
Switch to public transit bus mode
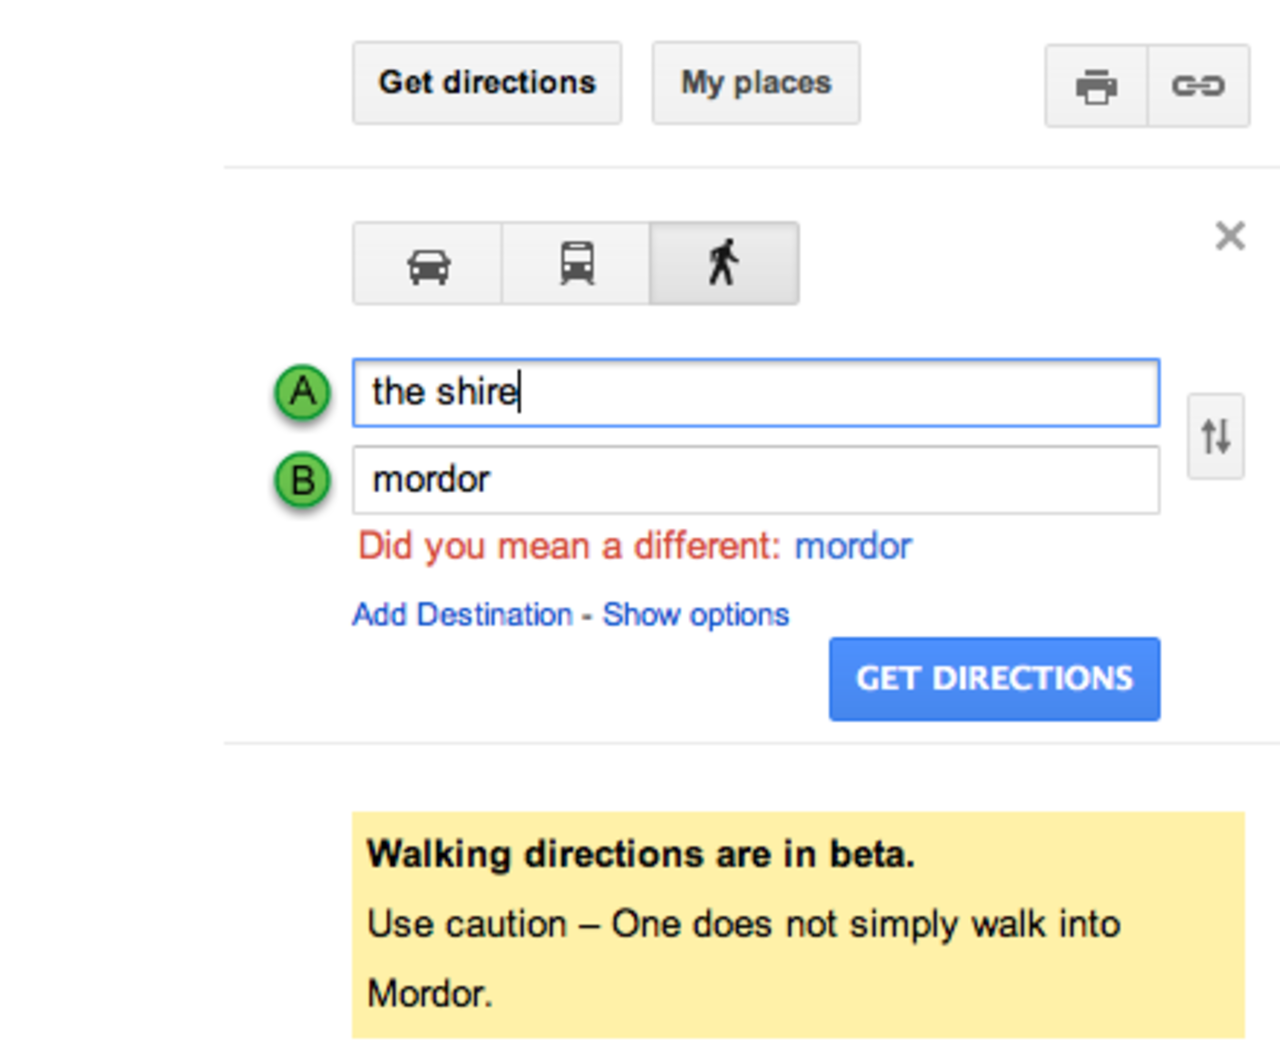(x=576, y=265)
